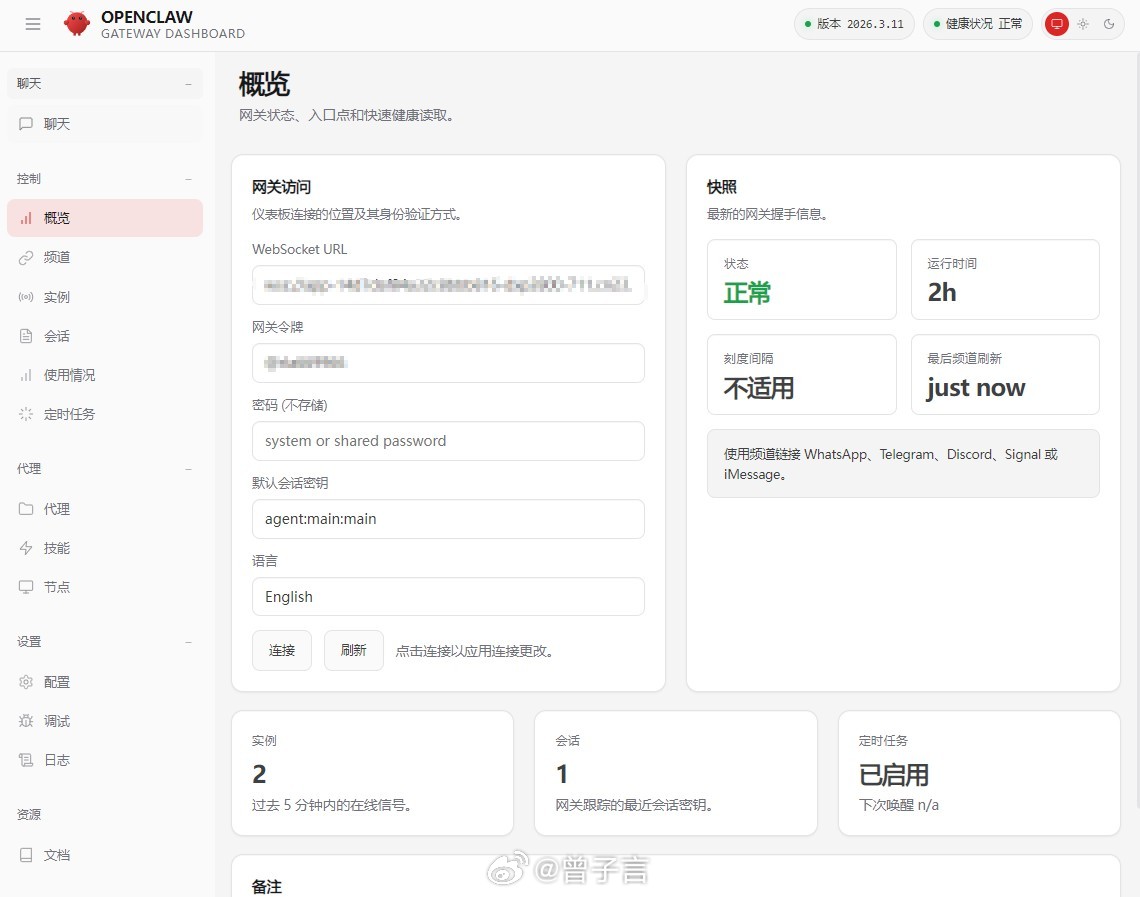
Task: Click the 快照 section title
Action: 722,187
